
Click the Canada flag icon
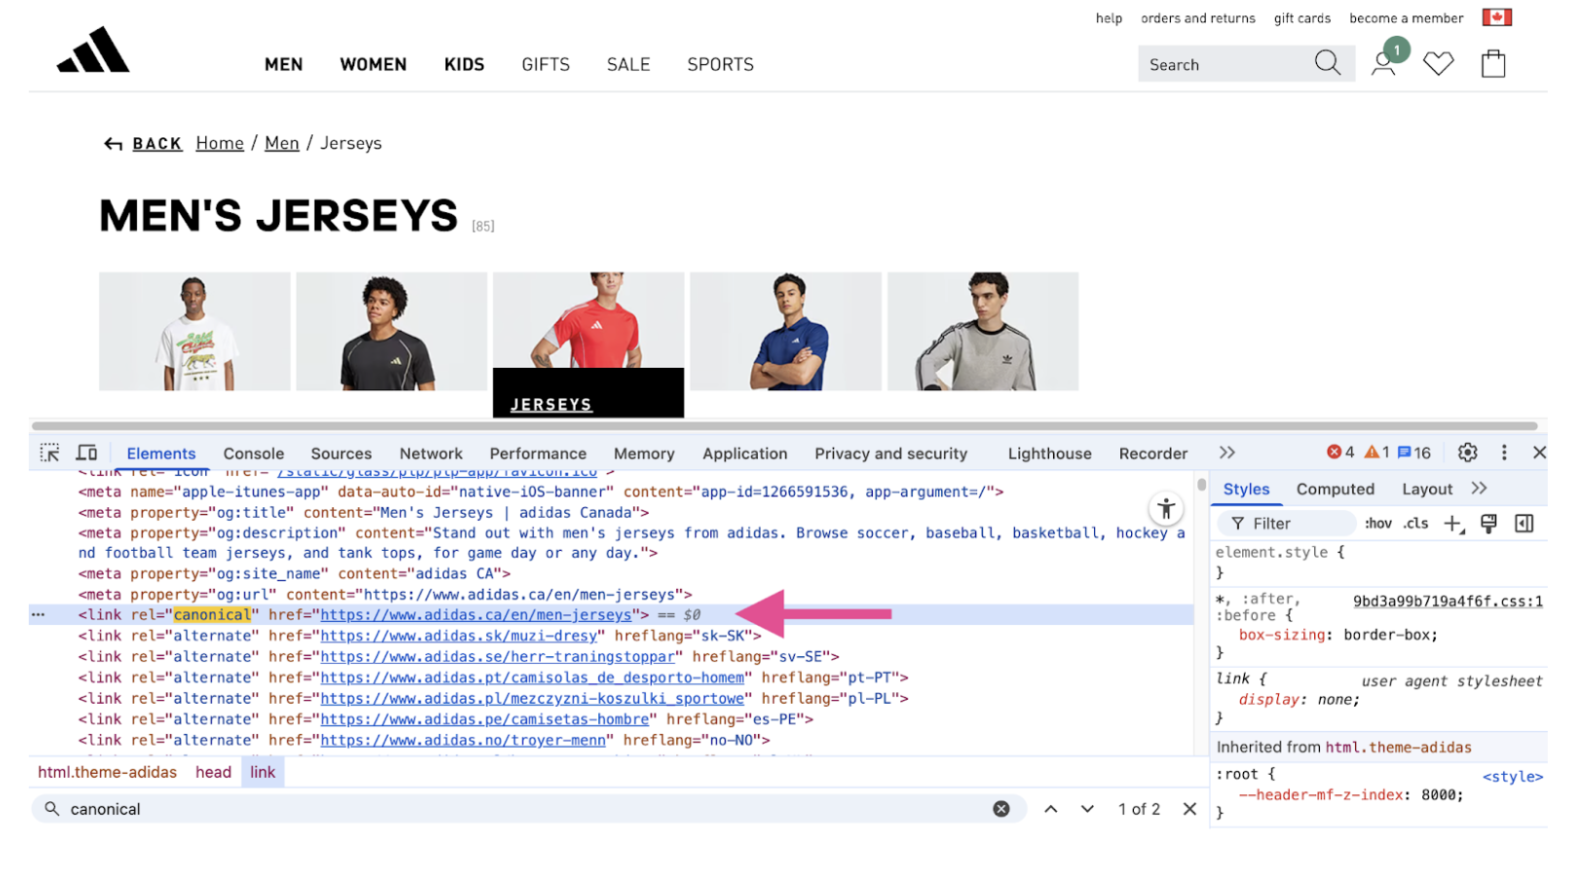pos(1496,18)
